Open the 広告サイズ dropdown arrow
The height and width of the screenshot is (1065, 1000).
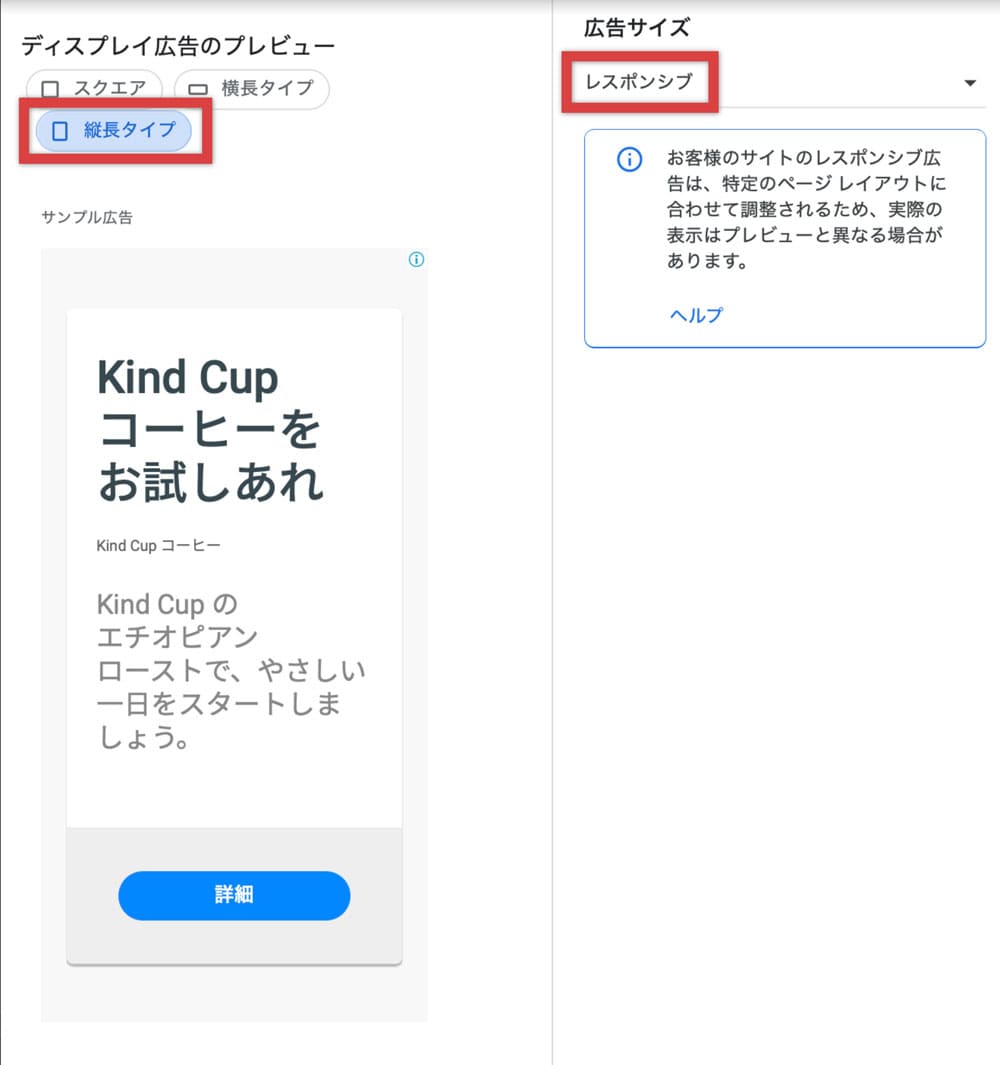click(970, 83)
